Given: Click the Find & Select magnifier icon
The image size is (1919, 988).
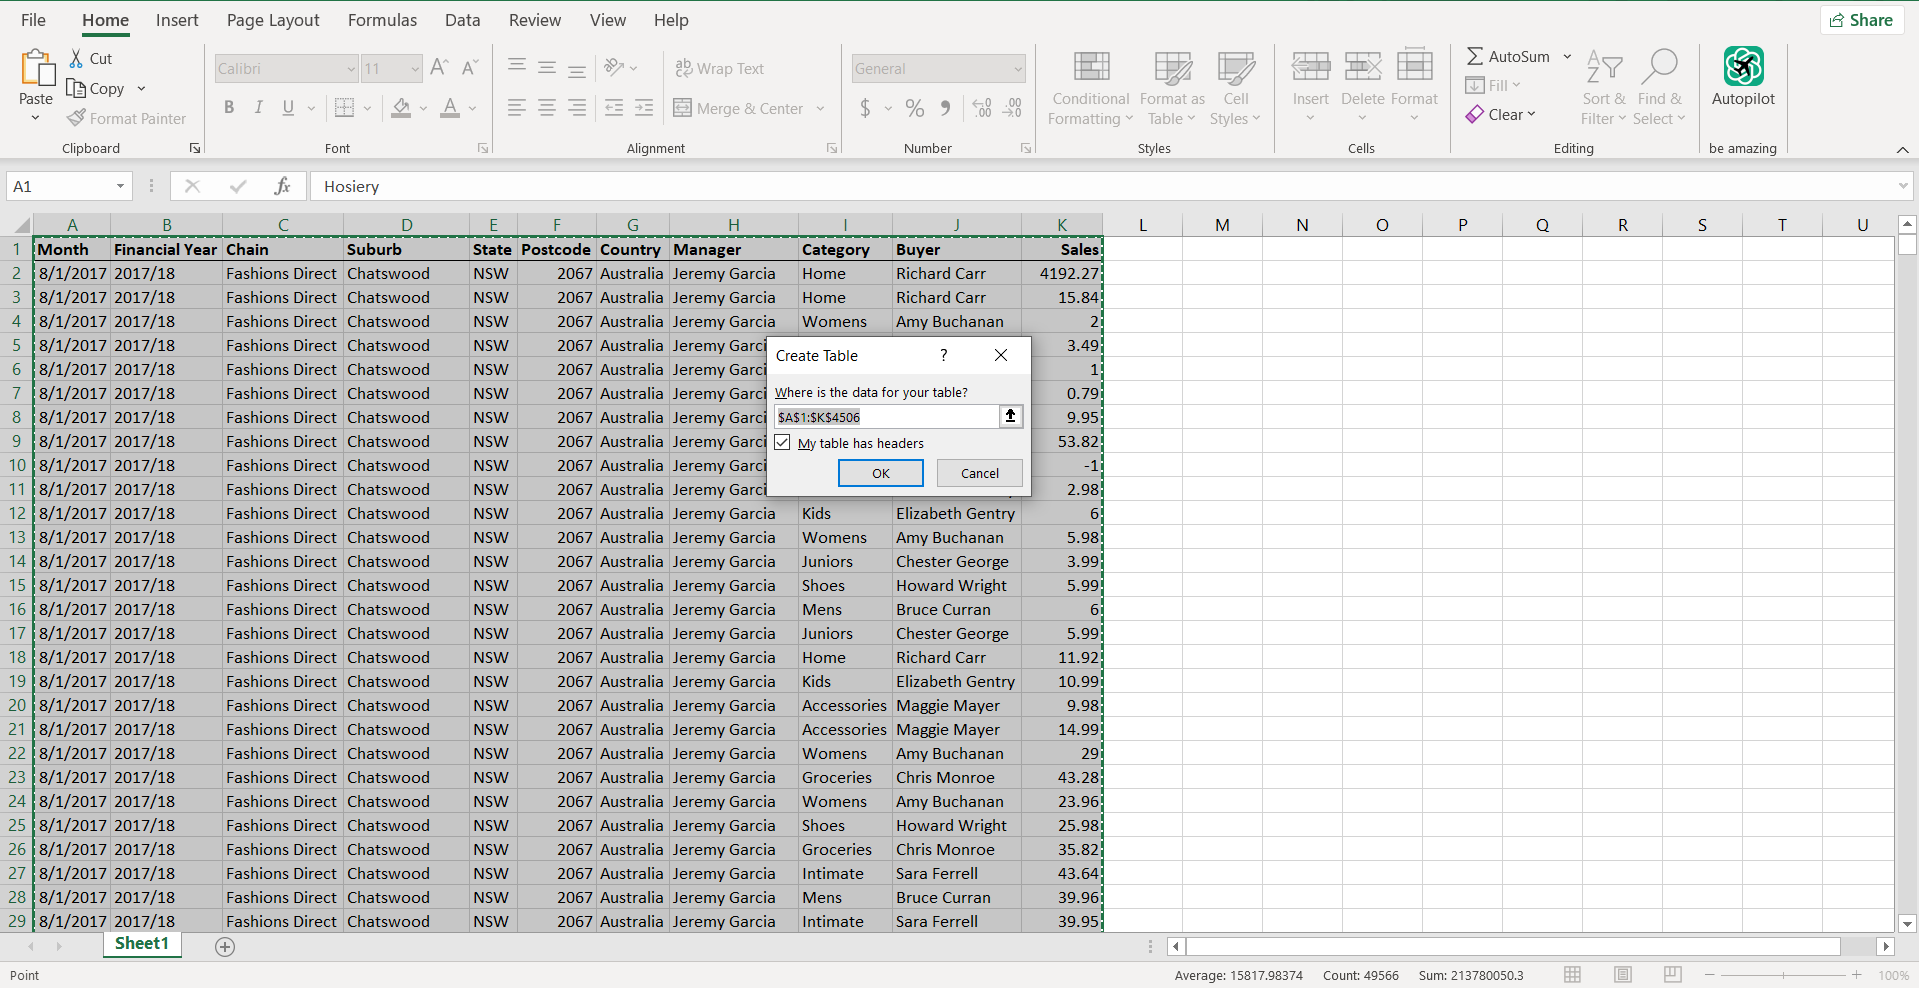Looking at the screenshot, I should [1659, 67].
